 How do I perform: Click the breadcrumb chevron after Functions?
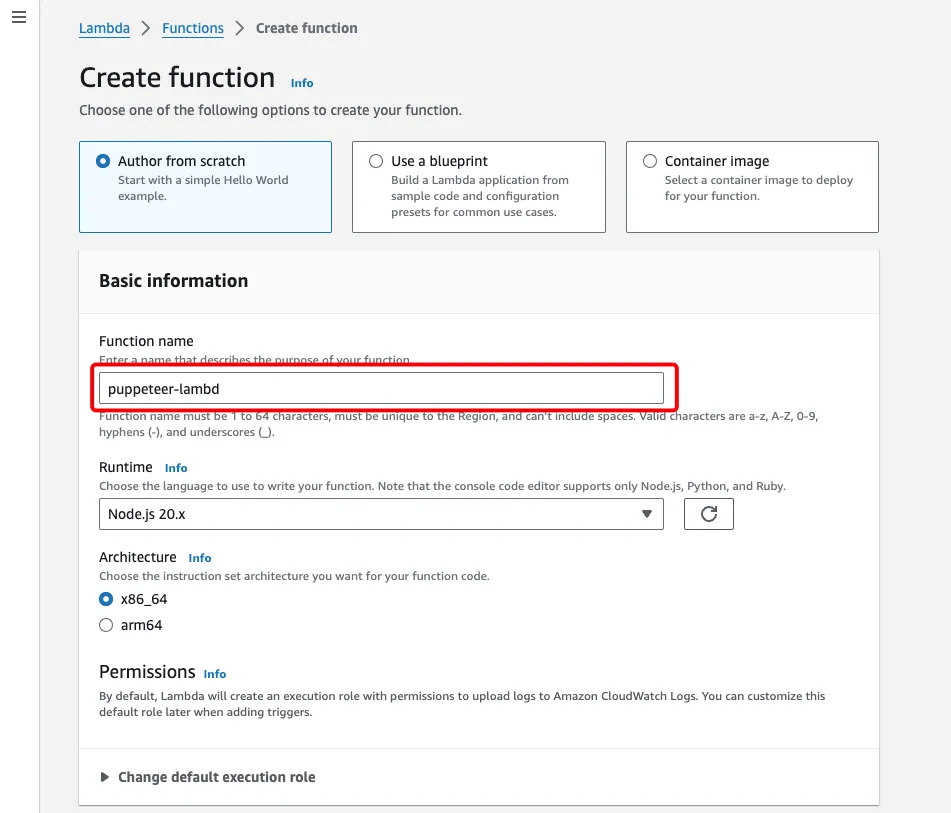240,28
